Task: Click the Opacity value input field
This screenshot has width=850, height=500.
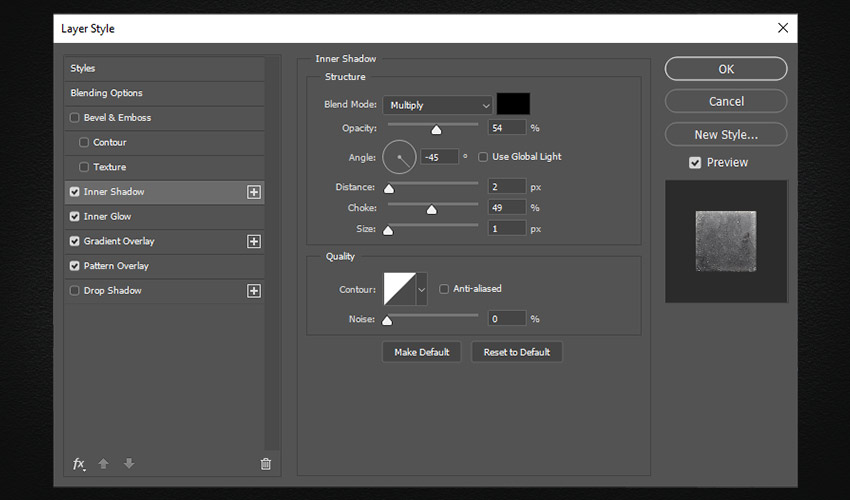Action: 507,128
